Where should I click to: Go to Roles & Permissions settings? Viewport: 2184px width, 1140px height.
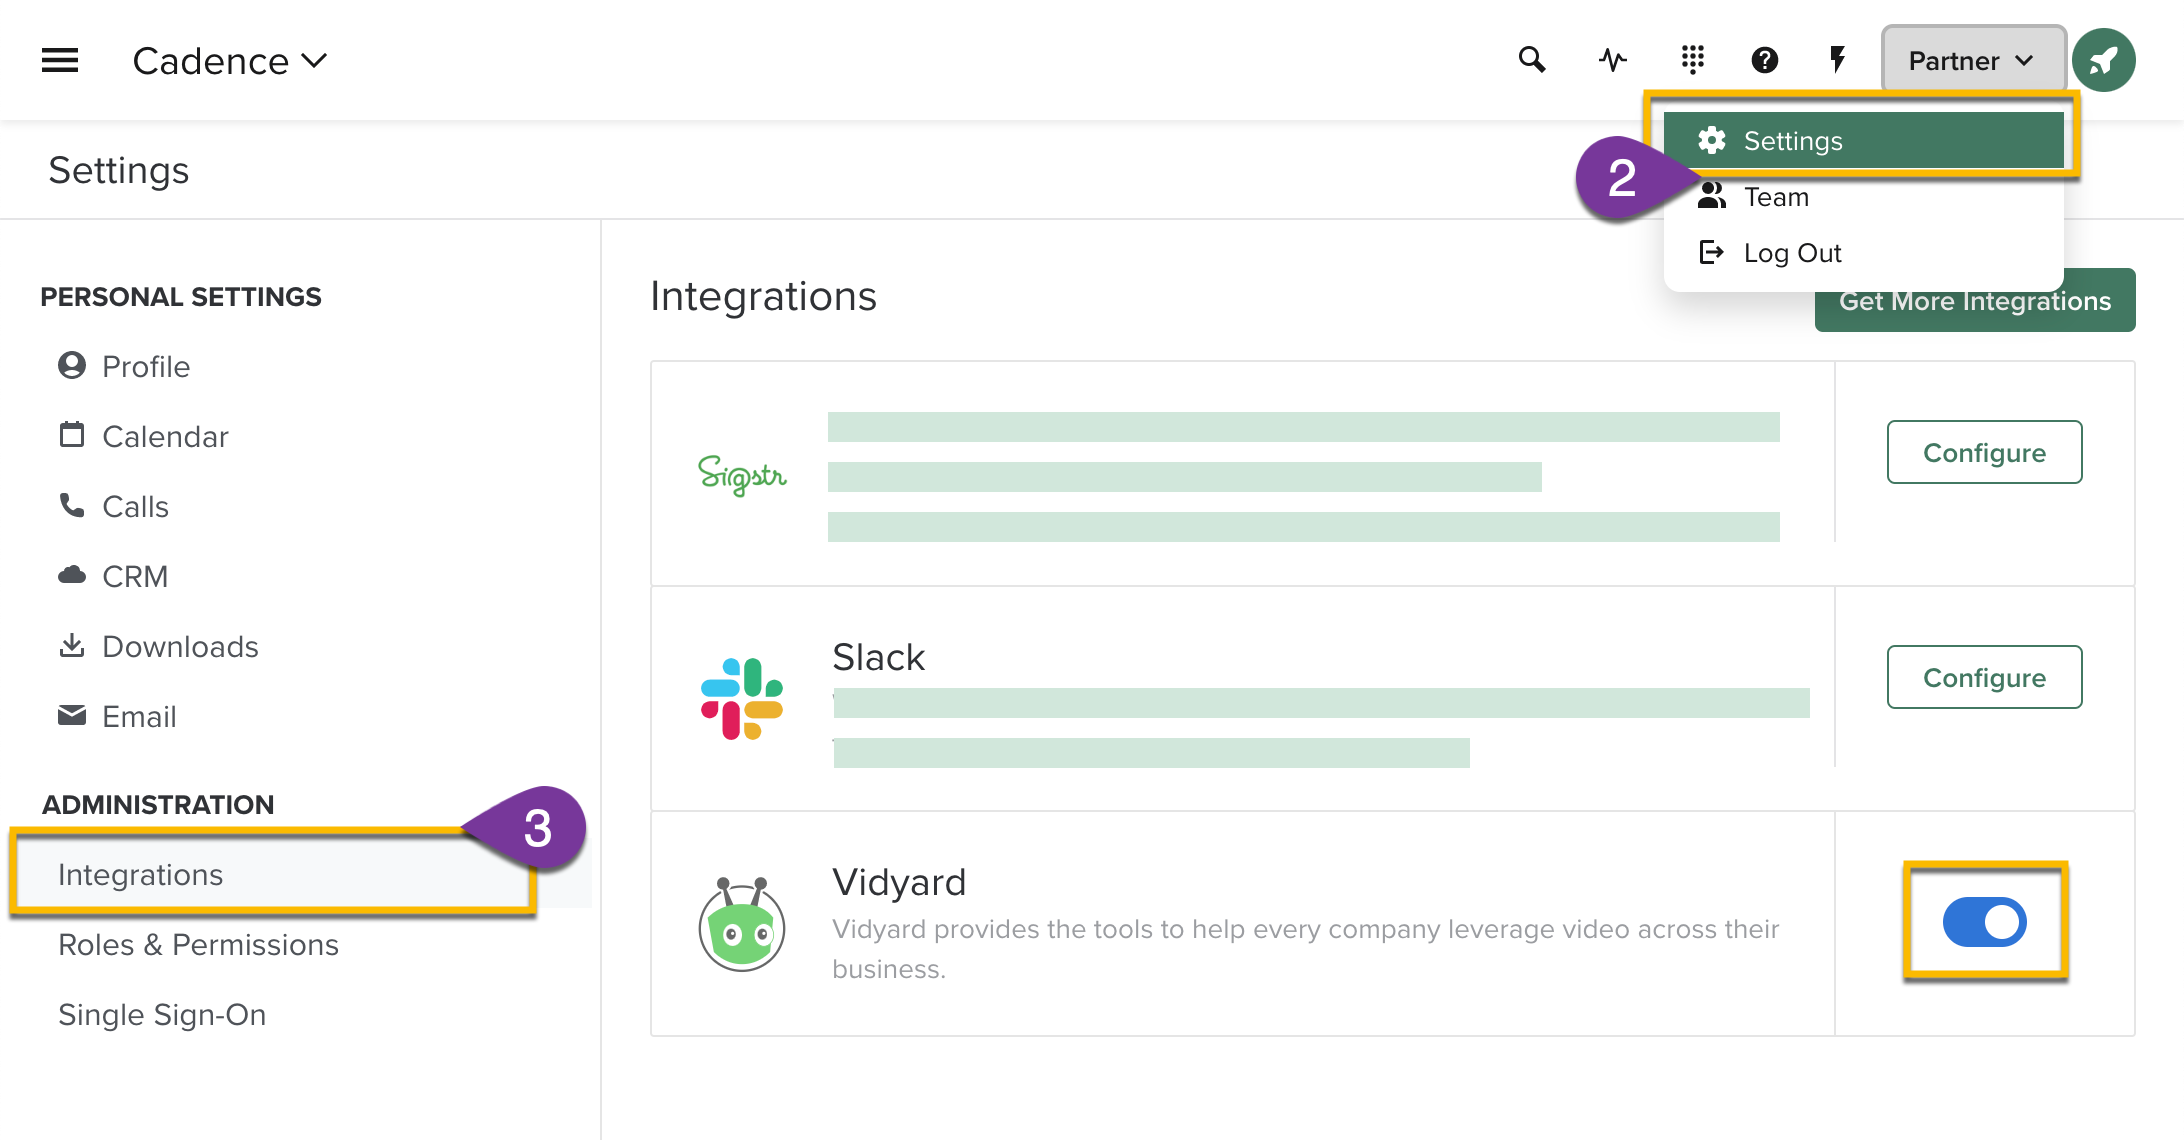pyautogui.click(x=198, y=944)
